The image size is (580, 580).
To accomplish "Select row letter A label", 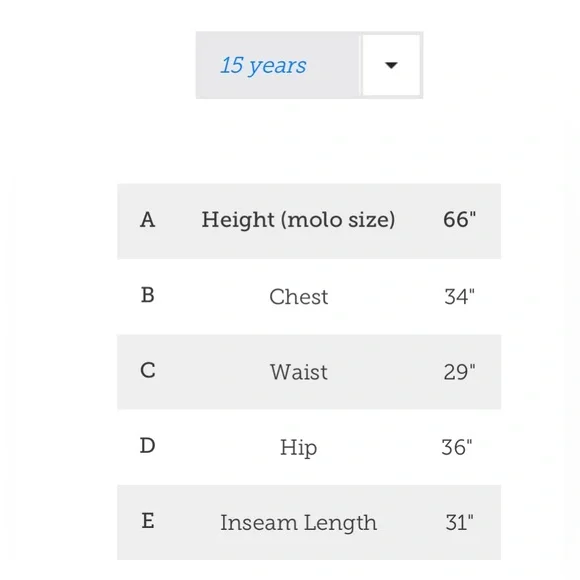I will coord(148,220).
